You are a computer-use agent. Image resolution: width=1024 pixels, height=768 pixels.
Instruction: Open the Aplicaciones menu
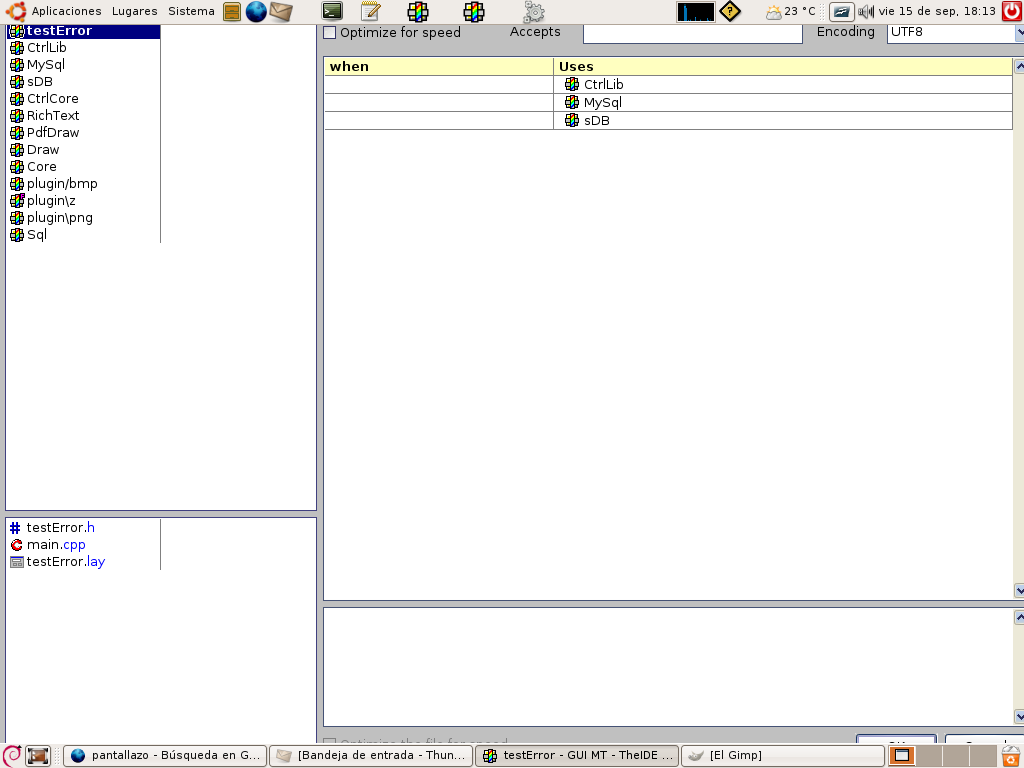[x=66, y=11]
